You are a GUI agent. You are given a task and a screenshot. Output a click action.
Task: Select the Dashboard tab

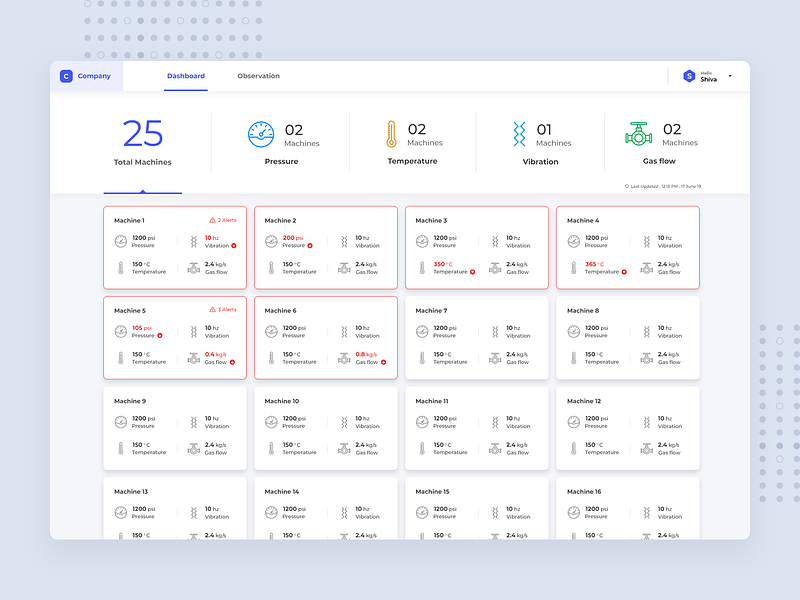(x=186, y=75)
